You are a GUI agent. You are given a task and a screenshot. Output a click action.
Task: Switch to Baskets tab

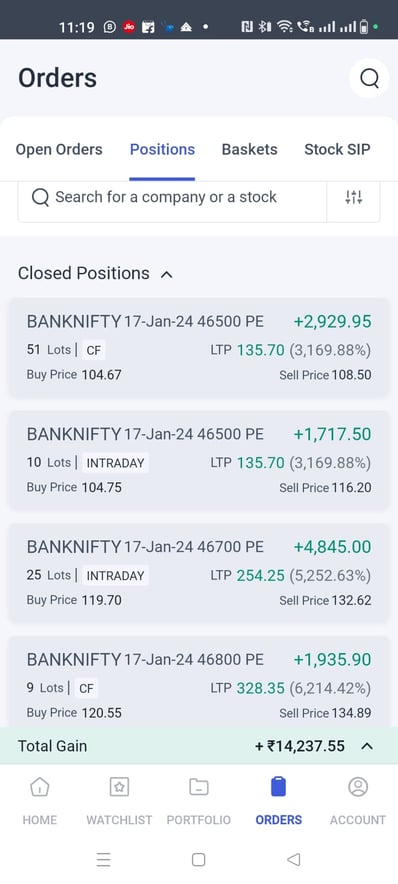tap(250, 149)
